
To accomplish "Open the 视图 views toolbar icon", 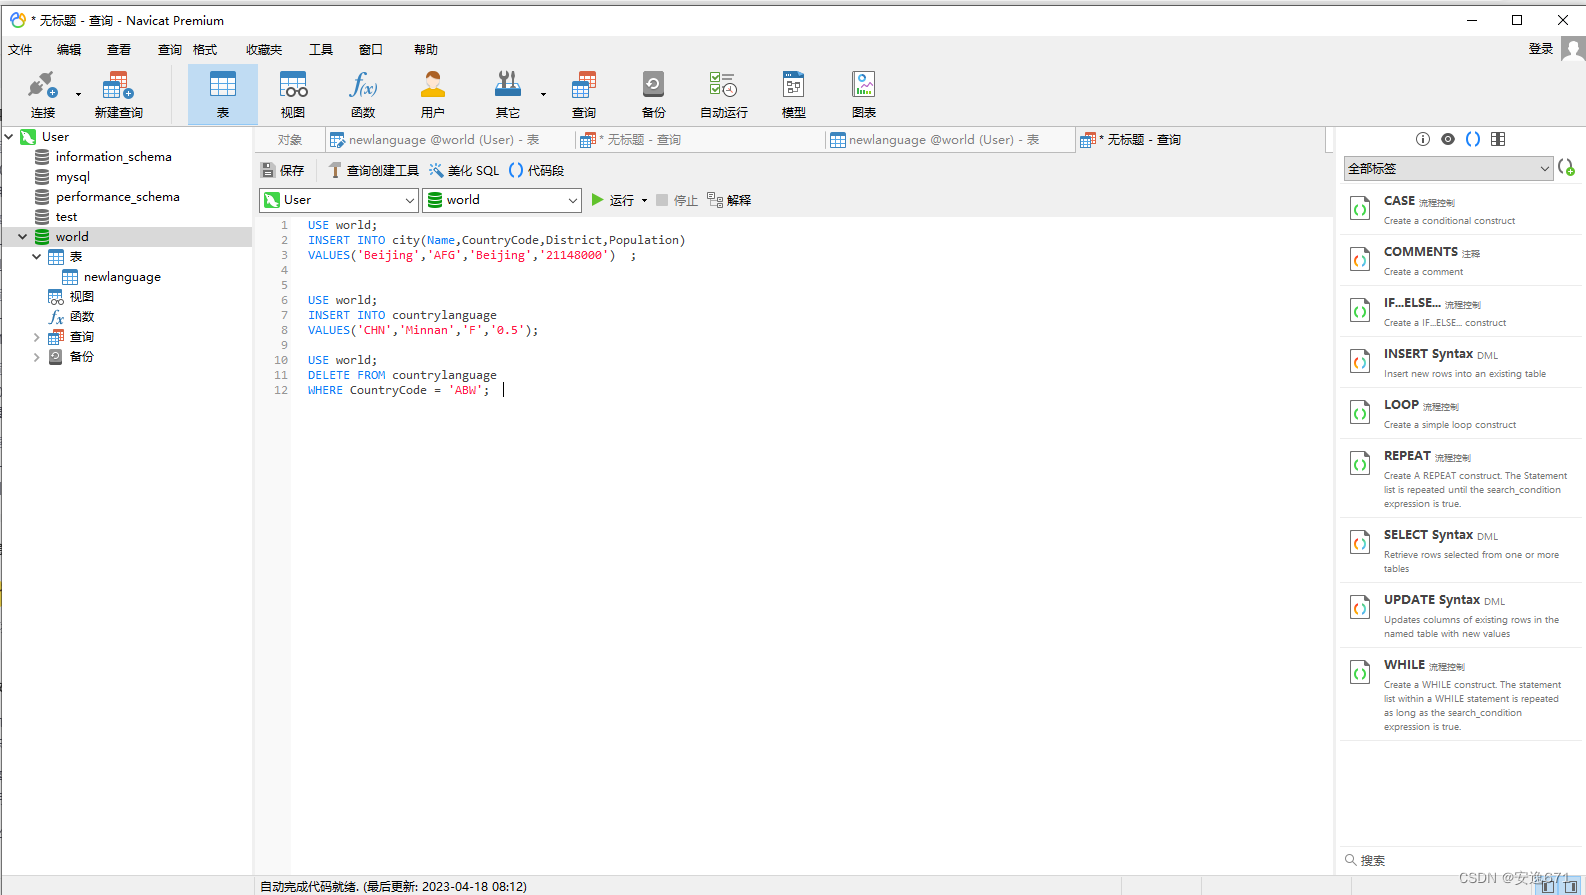I will coord(293,95).
